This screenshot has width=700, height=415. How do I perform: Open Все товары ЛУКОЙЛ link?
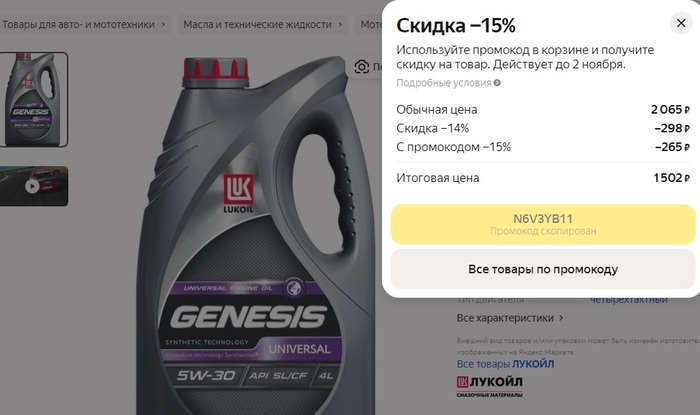click(x=505, y=364)
